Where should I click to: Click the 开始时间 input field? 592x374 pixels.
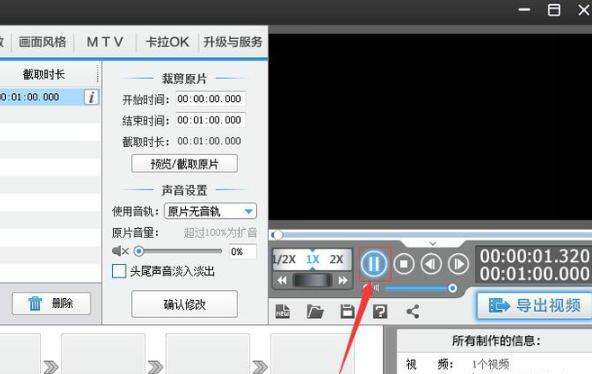pos(210,99)
